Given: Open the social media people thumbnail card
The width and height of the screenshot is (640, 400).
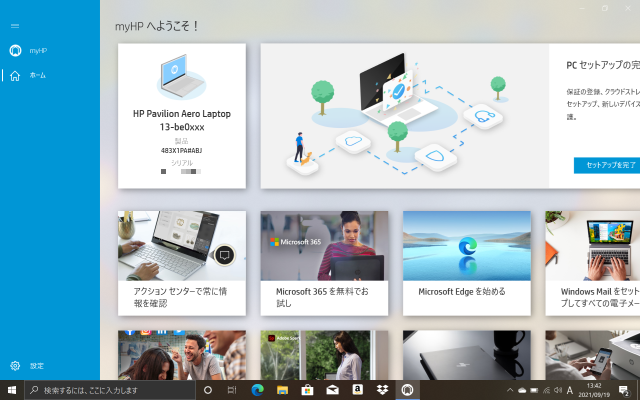Looking at the screenshot, I should [182, 355].
